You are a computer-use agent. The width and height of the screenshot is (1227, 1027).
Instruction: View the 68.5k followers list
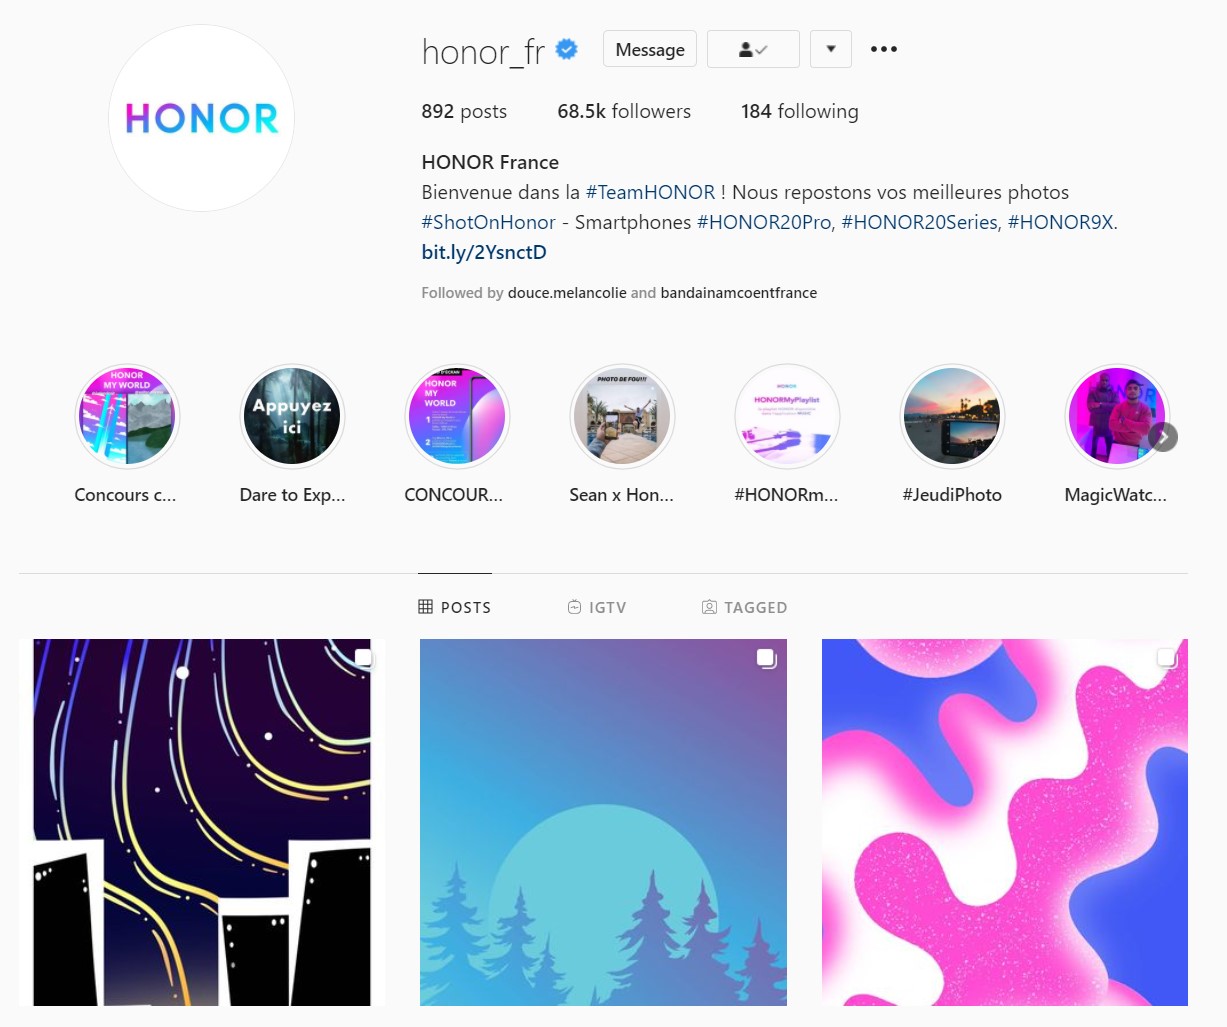624,111
